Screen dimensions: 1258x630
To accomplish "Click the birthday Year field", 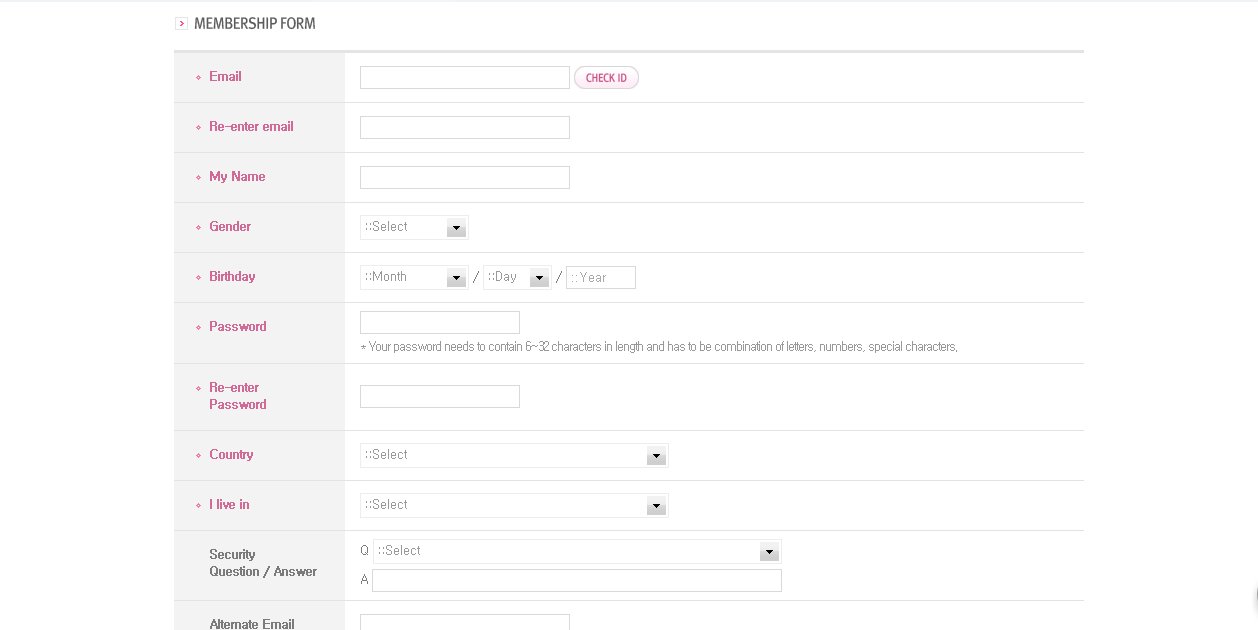I will [601, 278].
